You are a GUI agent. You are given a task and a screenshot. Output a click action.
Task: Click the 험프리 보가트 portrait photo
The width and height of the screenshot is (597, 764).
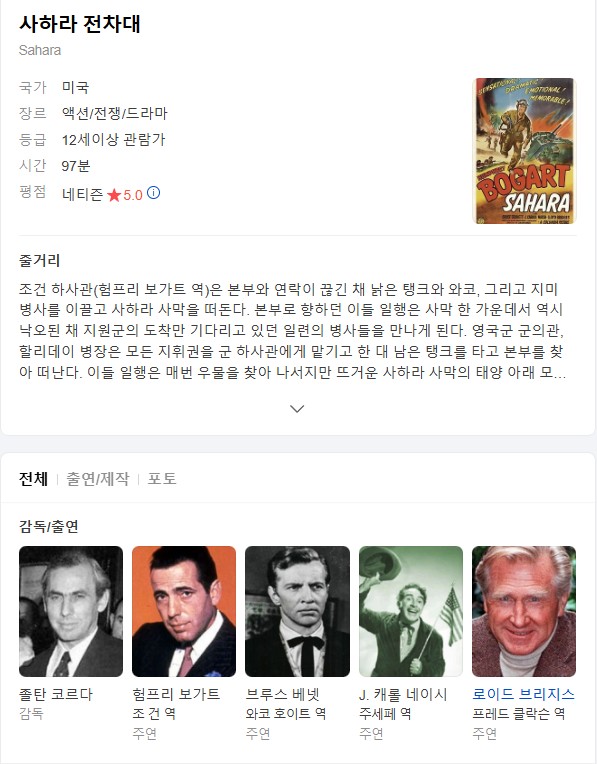click(x=184, y=611)
